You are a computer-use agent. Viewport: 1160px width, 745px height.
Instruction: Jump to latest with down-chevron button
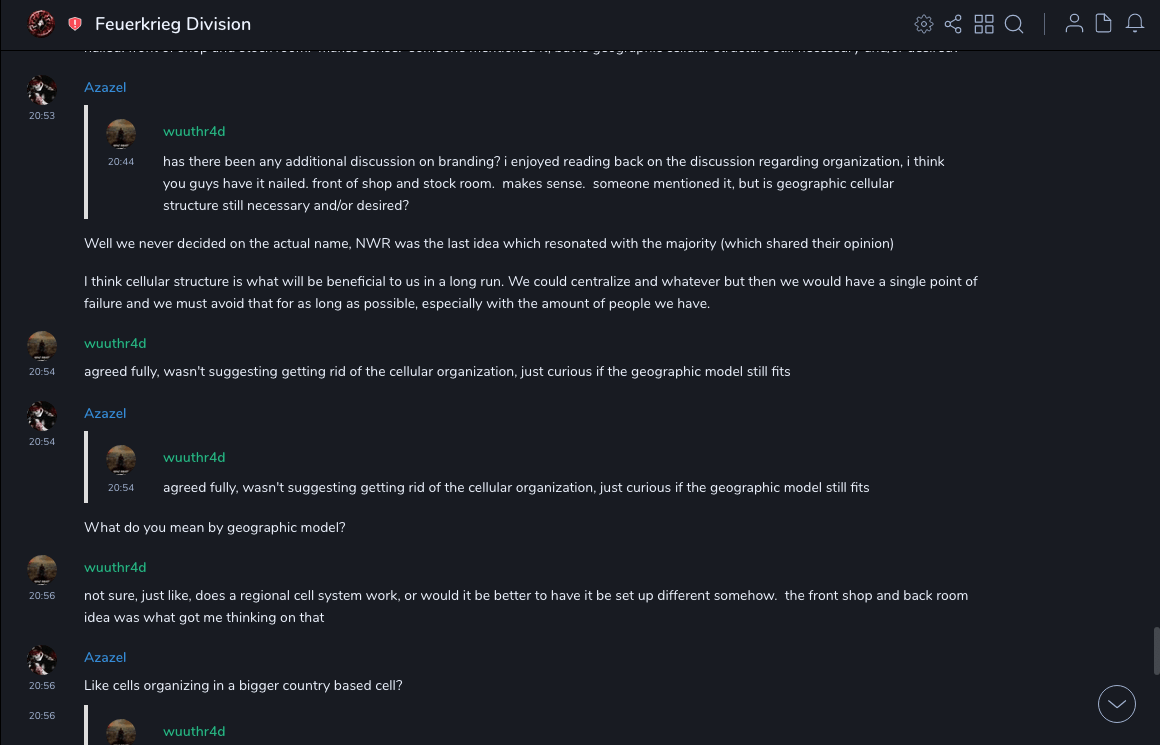1116,704
